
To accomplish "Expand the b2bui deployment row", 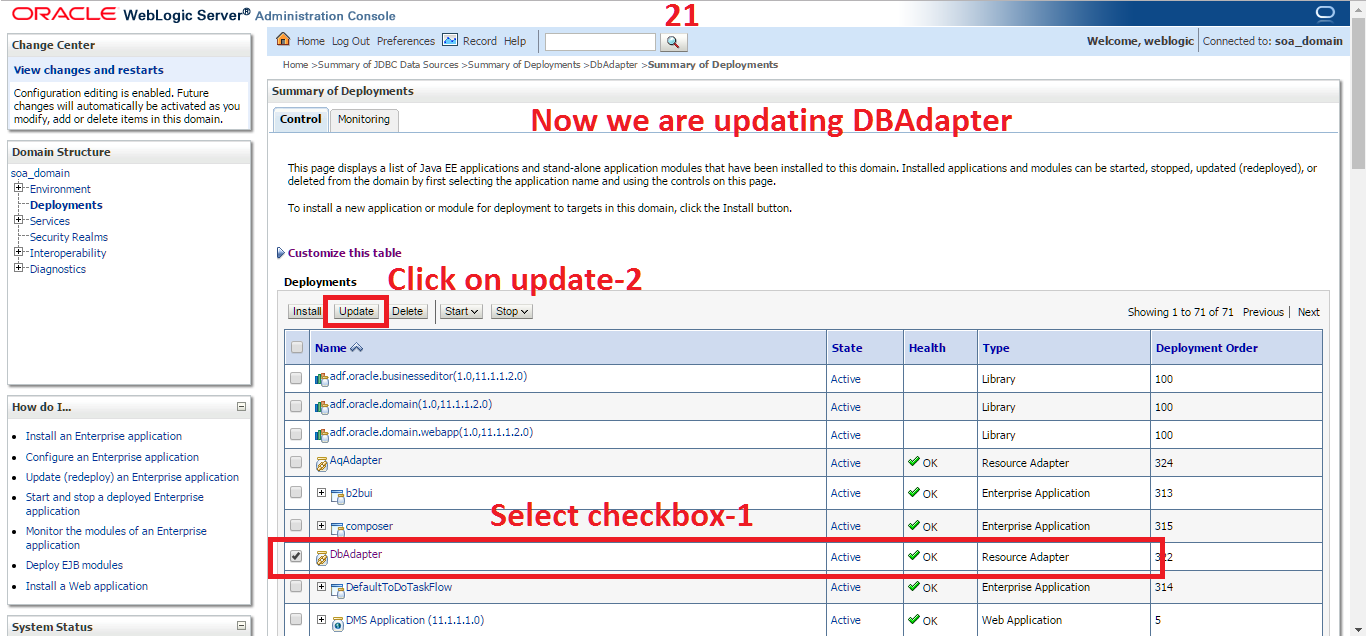I will point(322,492).
